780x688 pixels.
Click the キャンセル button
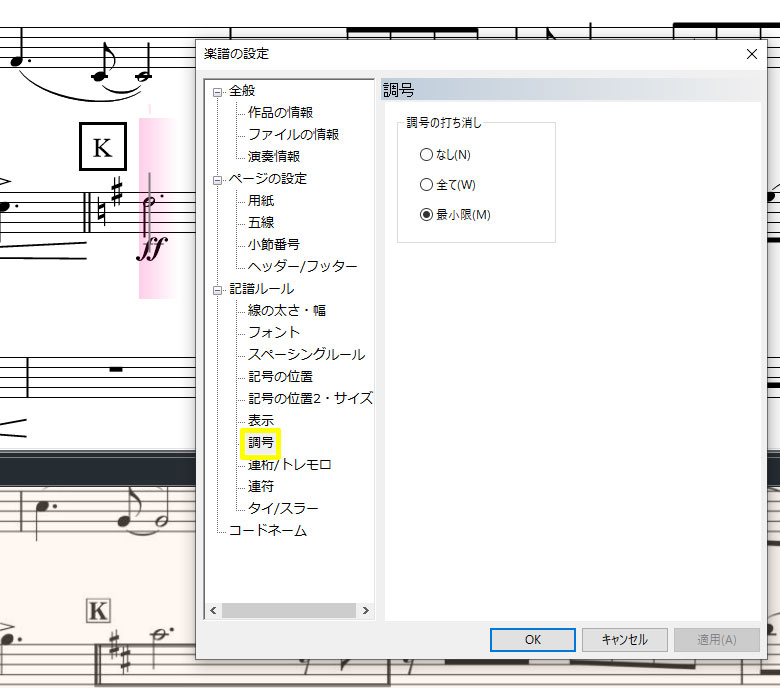pos(625,640)
